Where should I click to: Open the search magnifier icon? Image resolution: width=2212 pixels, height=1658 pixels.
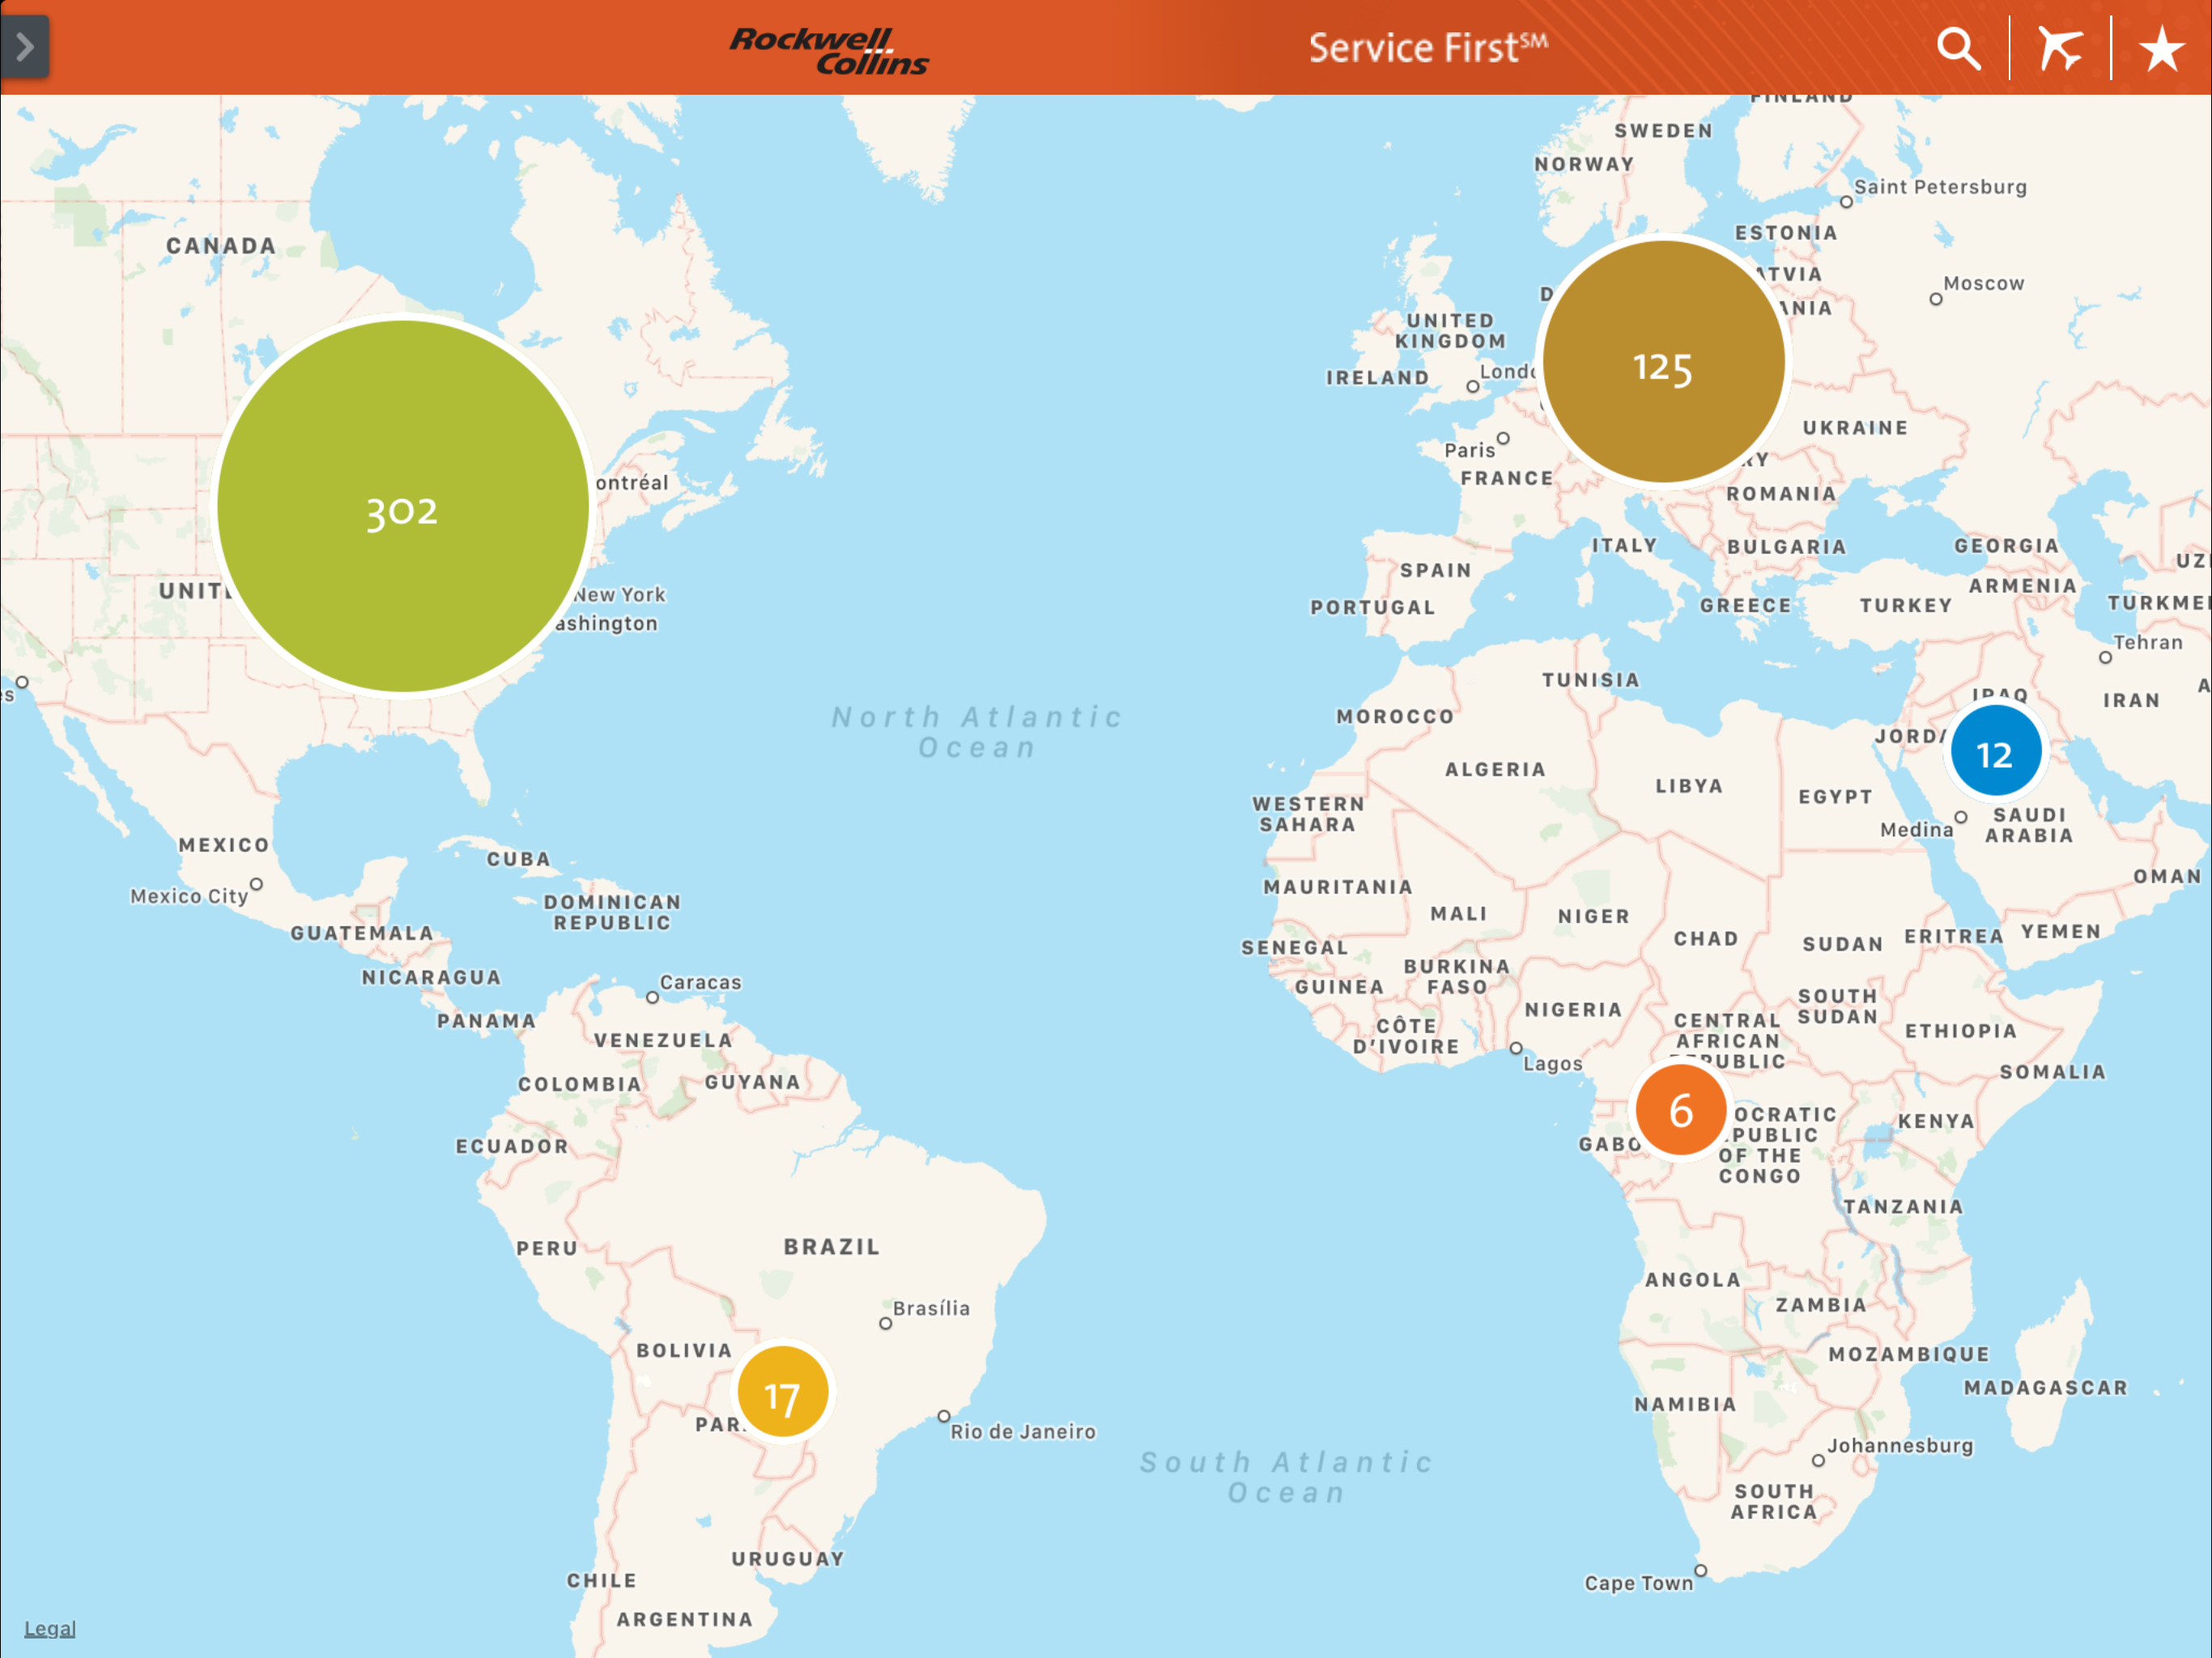(1958, 48)
